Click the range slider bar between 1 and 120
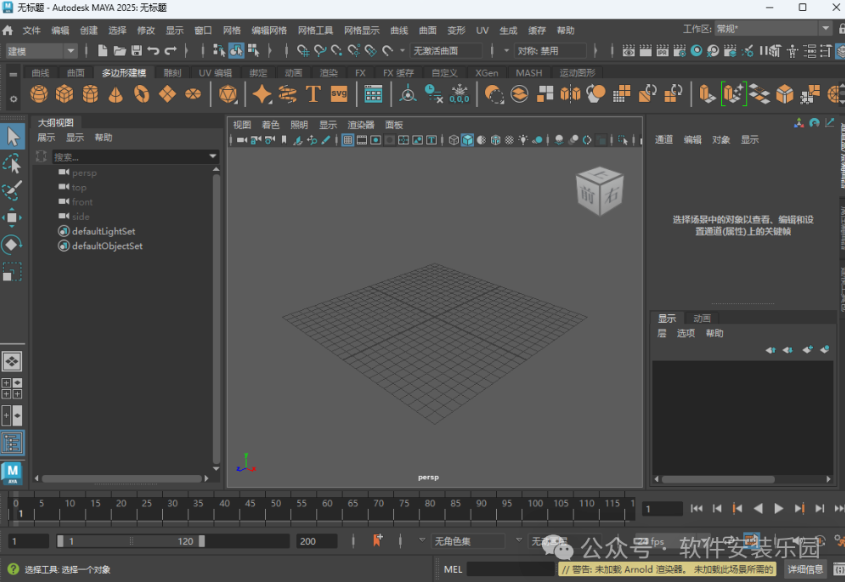The height and width of the screenshot is (582, 845). tap(131, 541)
